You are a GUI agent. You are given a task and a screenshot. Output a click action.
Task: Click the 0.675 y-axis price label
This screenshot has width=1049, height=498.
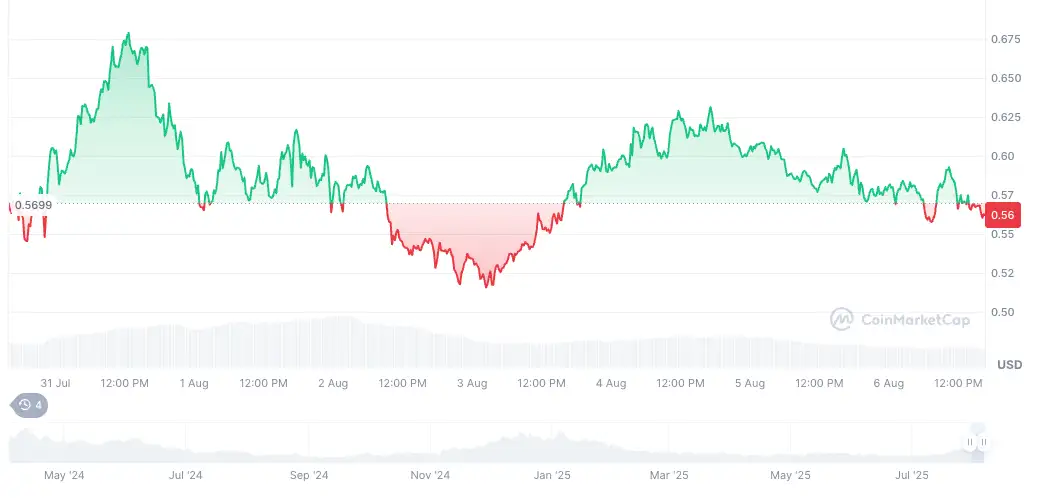(1003, 40)
